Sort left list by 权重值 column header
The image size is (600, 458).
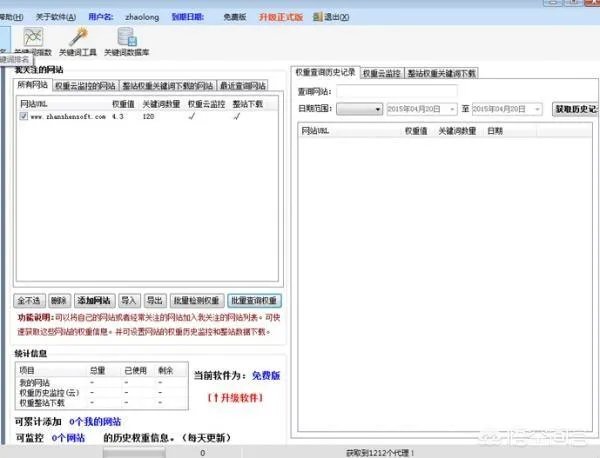(123, 104)
